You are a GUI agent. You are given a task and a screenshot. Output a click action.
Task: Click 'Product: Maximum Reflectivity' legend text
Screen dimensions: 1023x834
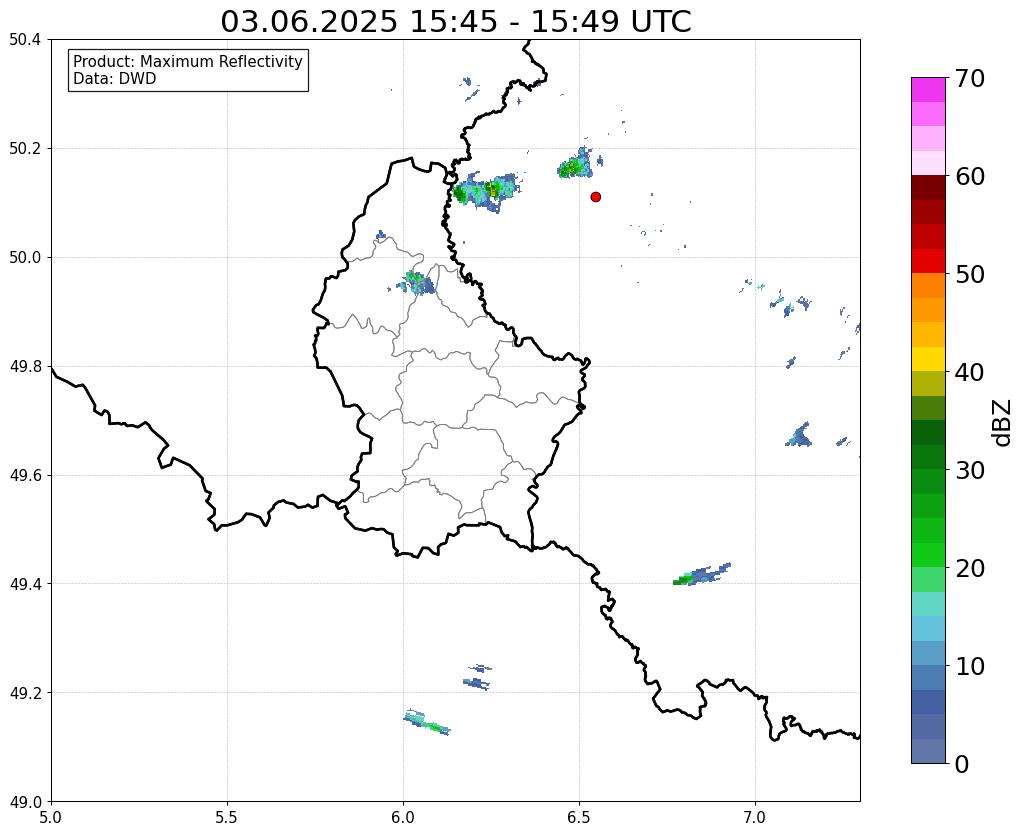pos(188,61)
